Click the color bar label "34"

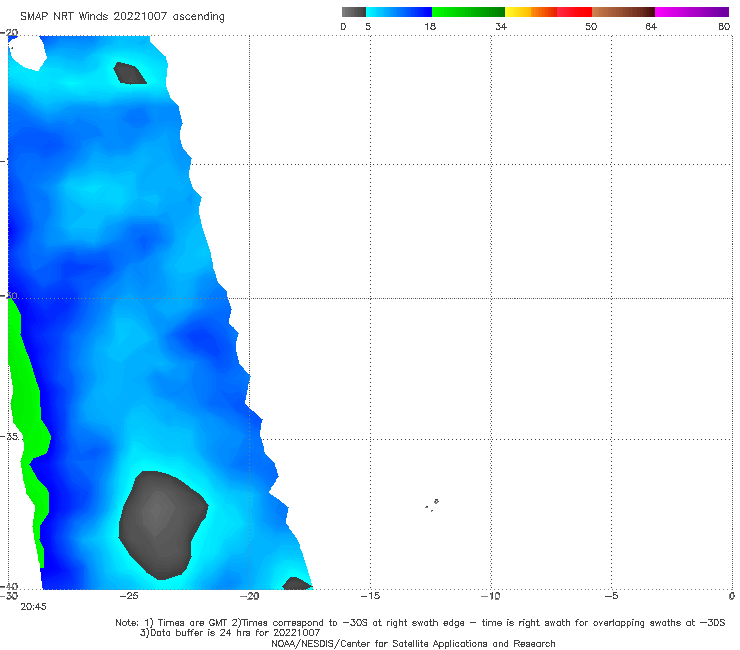501,26
